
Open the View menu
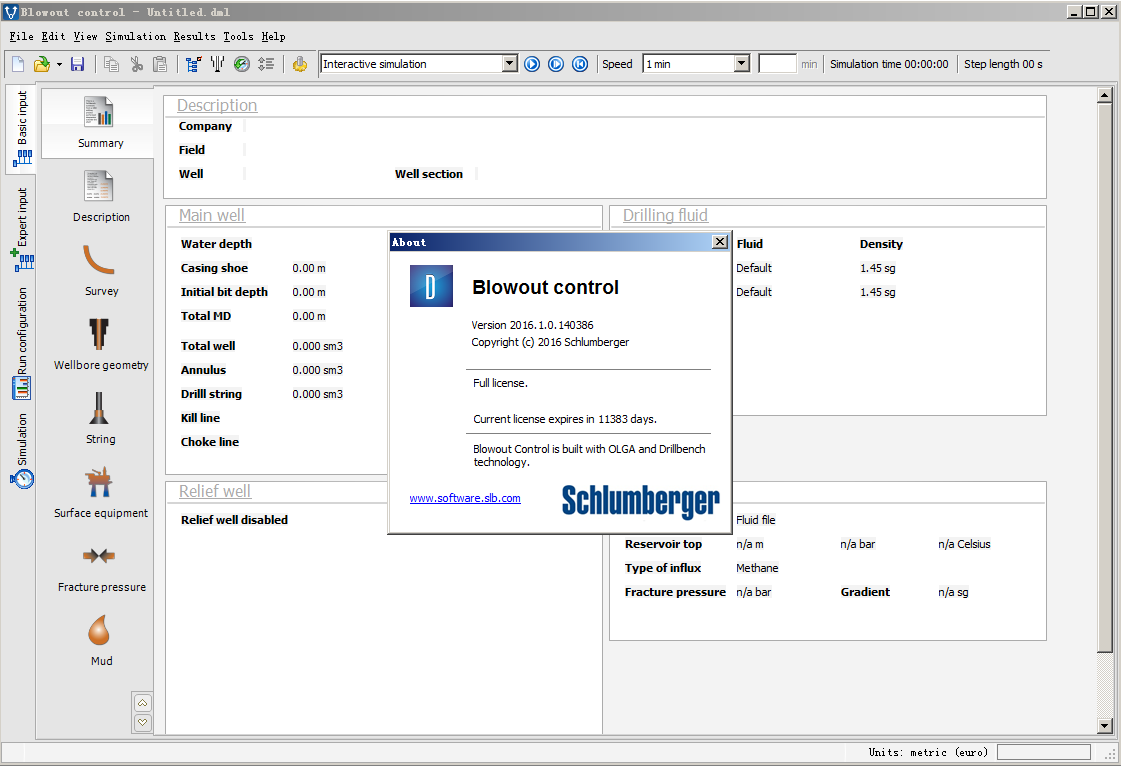pyautogui.click(x=85, y=36)
